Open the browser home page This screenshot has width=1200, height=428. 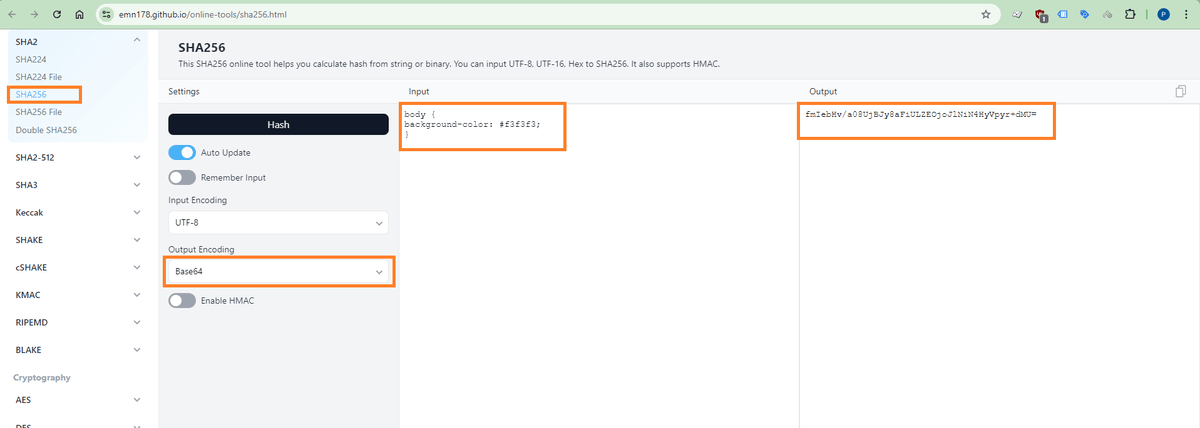(79, 15)
